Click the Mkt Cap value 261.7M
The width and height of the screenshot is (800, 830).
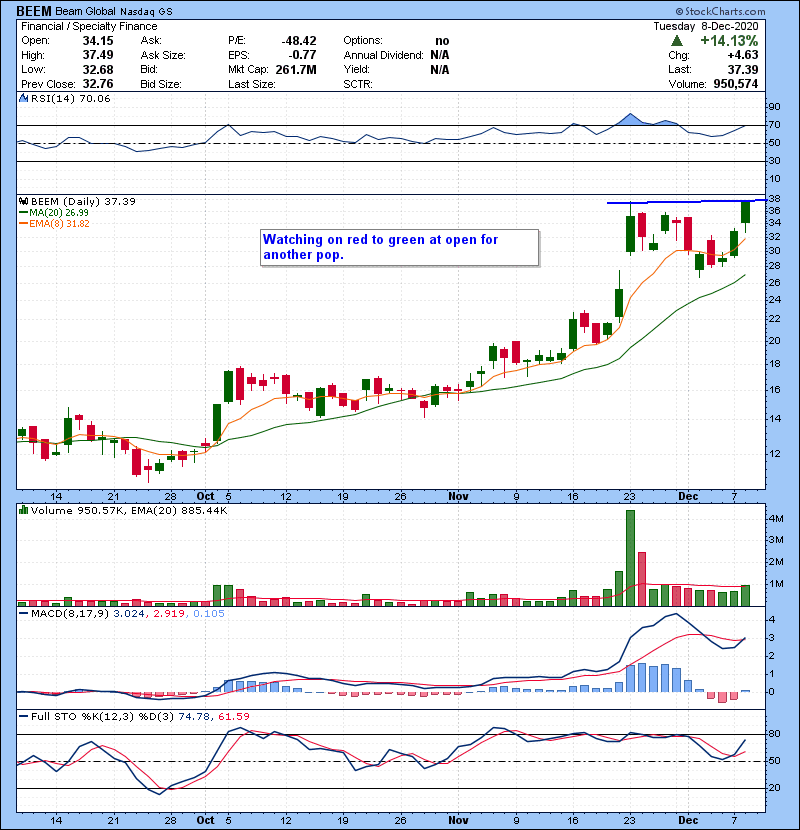(x=296, y=69)
